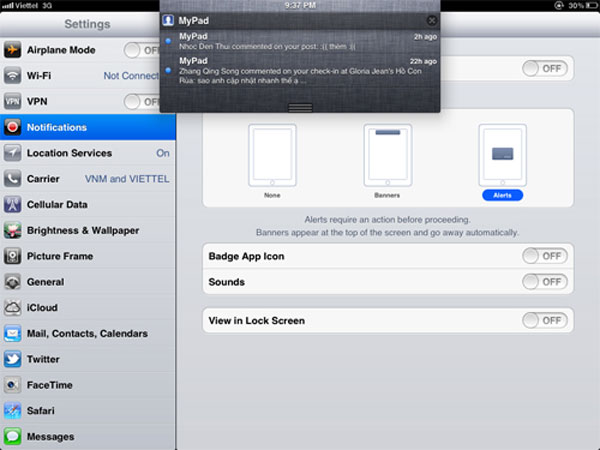This screenshot has width=600, height=450.
Task: Open iCloud settings row
Action: [x=88, y=308]
